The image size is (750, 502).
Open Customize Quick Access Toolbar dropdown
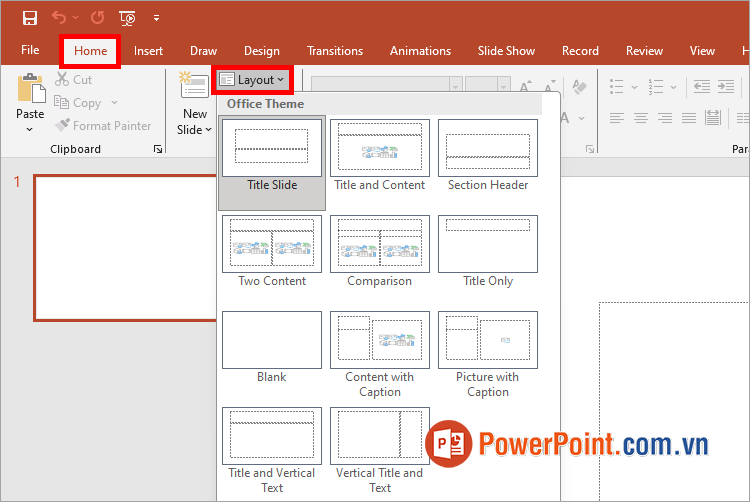click(156, 18)
